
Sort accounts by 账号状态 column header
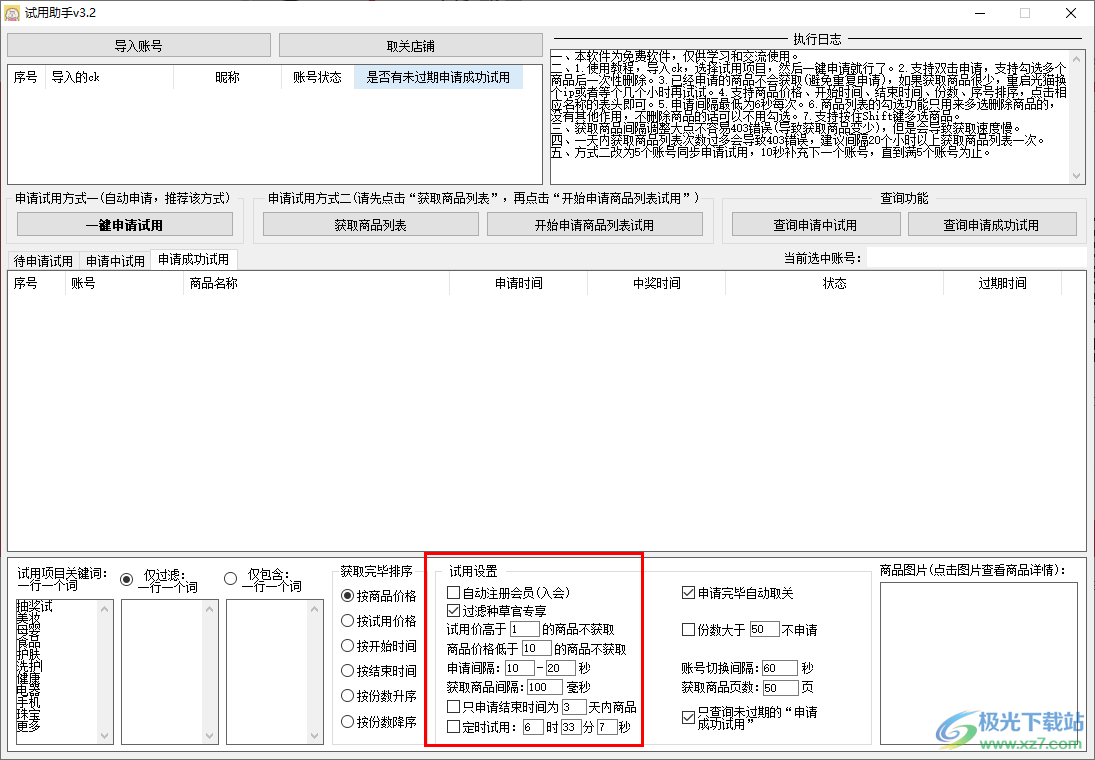tap(318, 77)
